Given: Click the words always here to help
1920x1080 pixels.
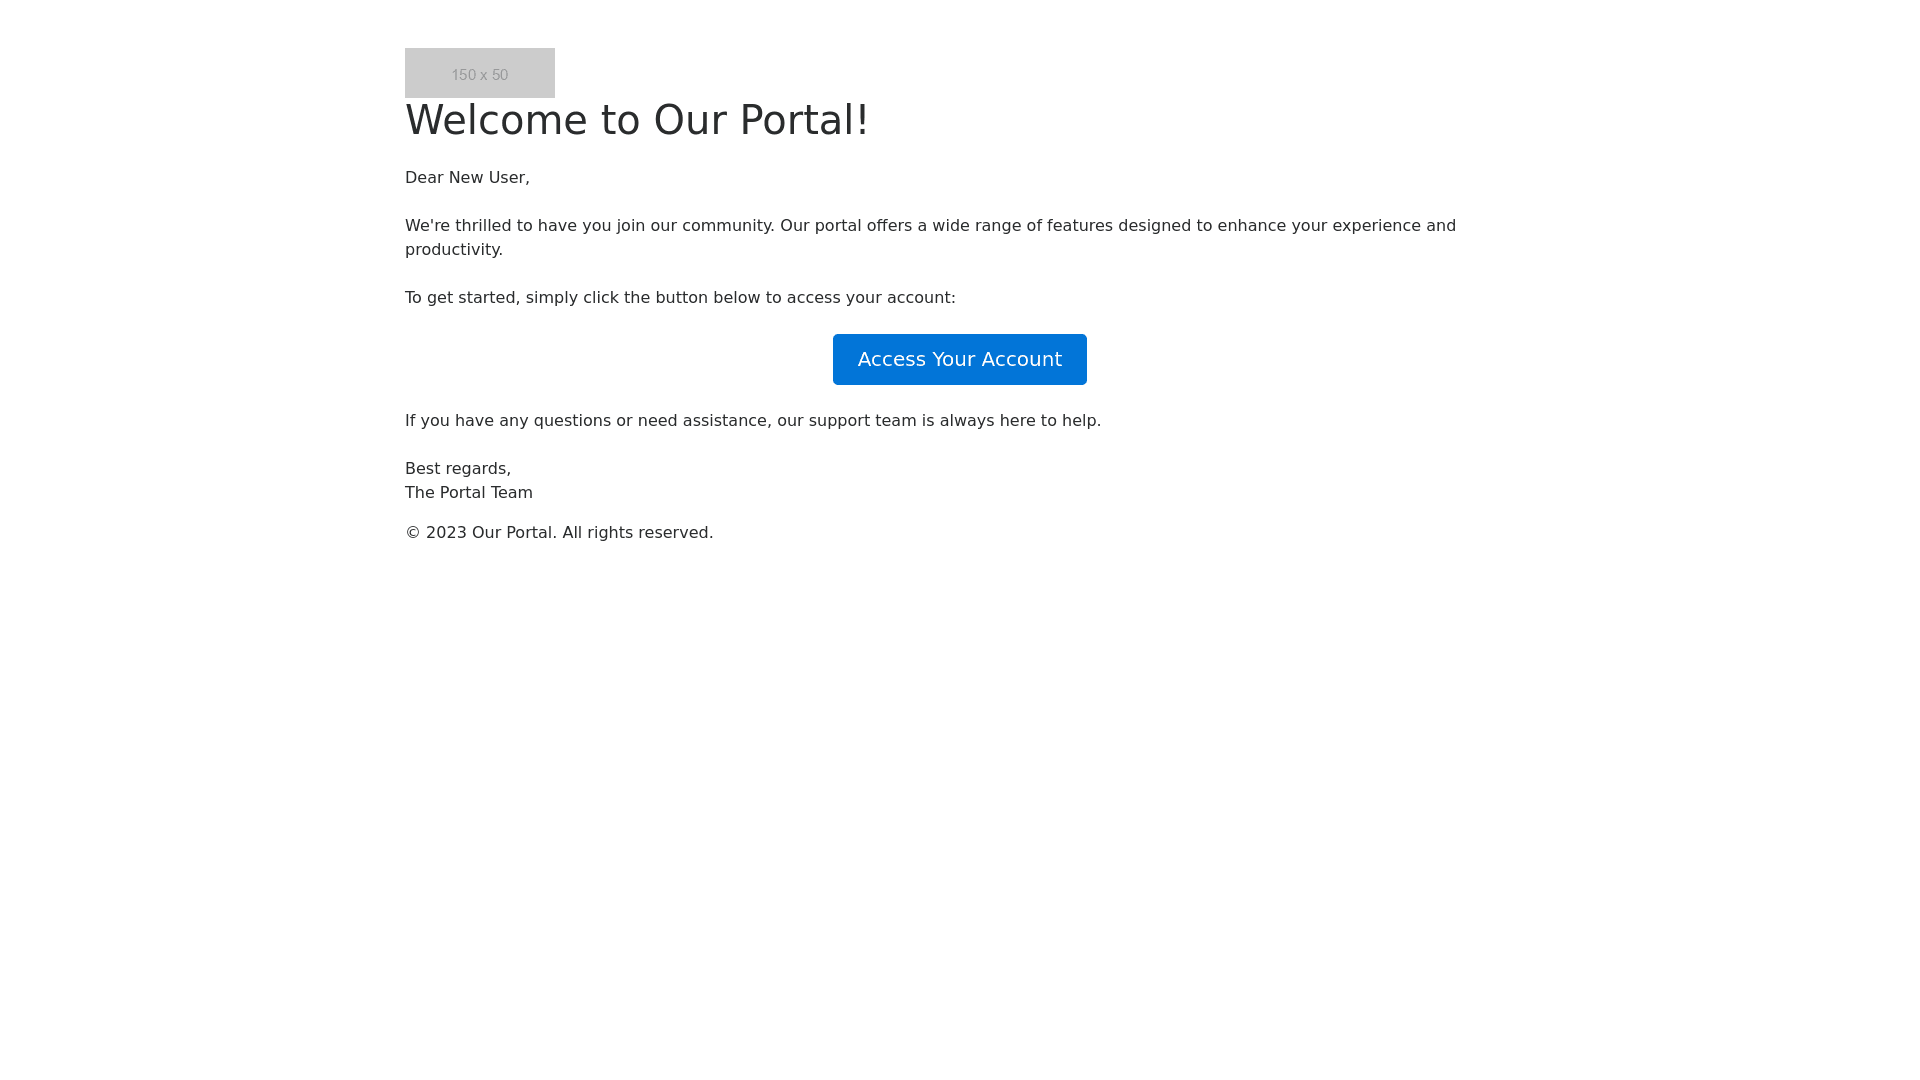Looking at the screenshot, I should (x=1019, y=421).
